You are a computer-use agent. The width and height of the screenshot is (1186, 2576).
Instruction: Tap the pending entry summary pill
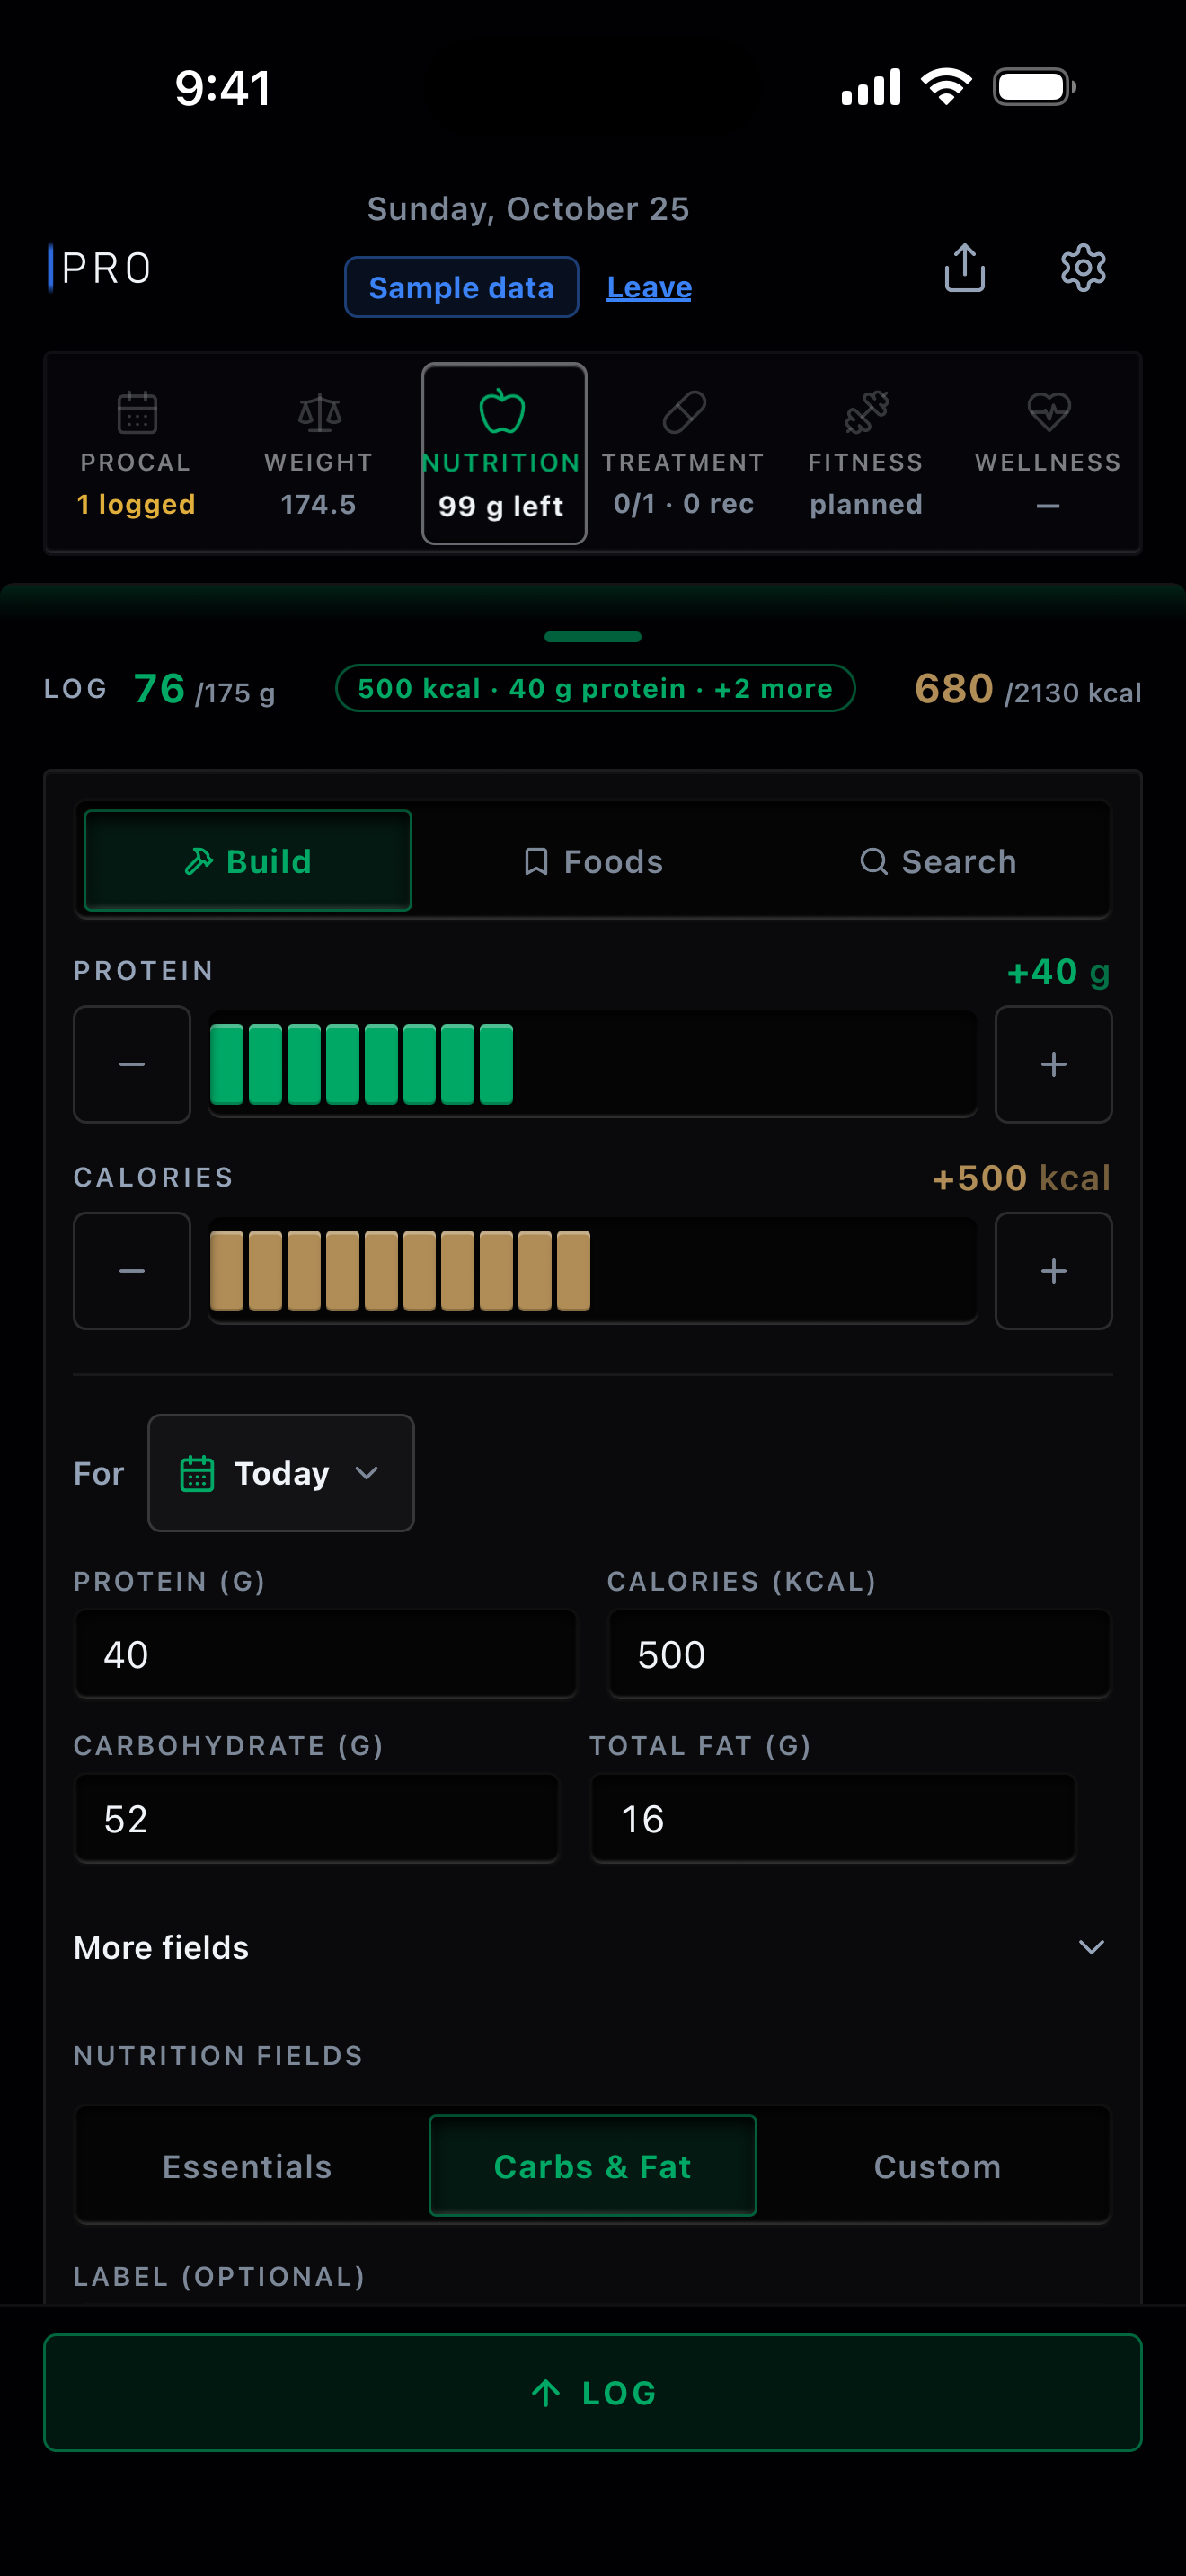595,688
